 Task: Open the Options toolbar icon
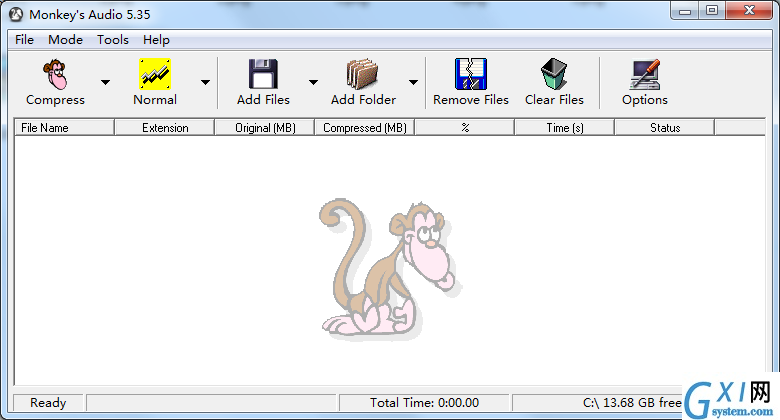tap(645, 74)
